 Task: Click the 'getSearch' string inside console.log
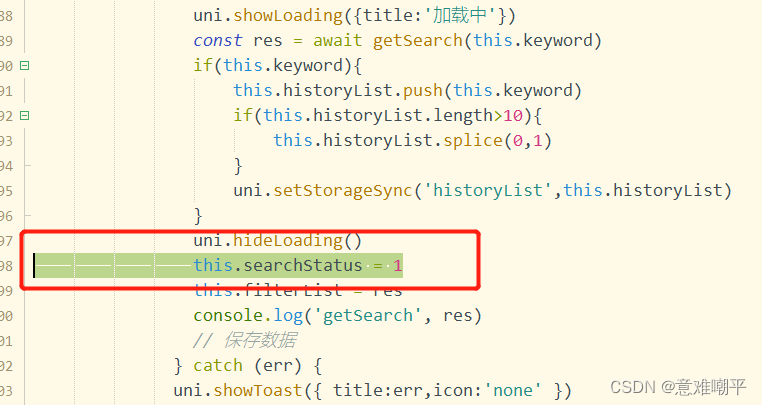click(x=368, y=316)
